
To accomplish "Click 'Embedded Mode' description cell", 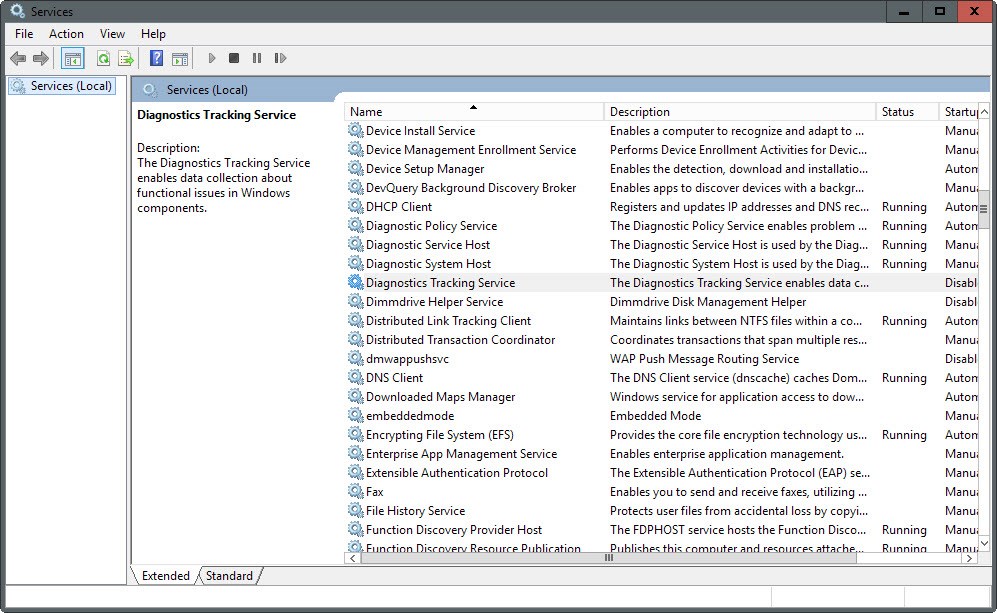I will (656, 416).
